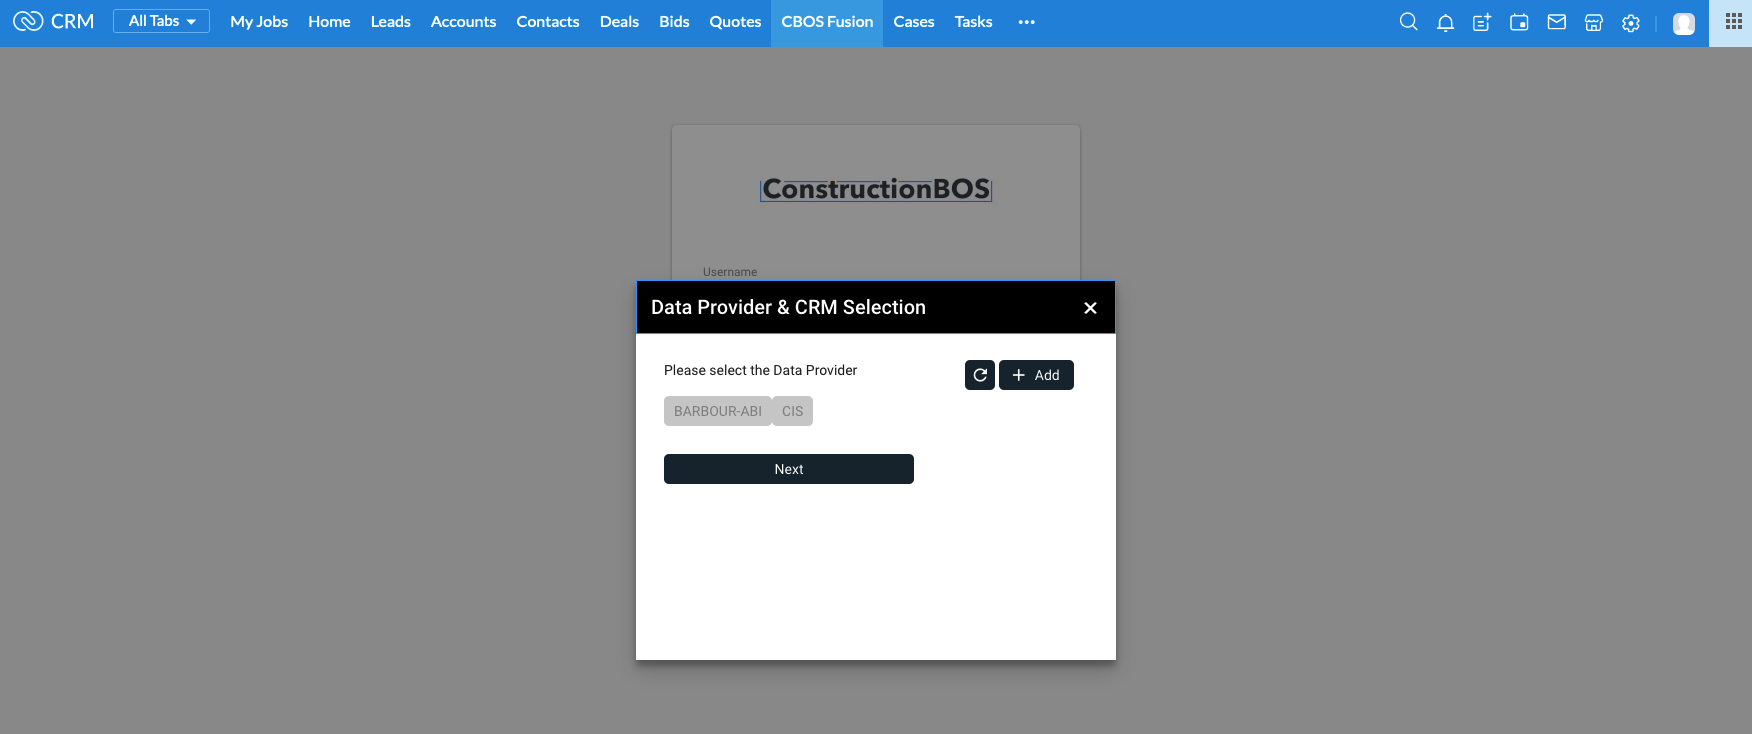This screenshot has height=734, width=1752.
Task: Click the ConstructionBOS logo
Action: 876,189
